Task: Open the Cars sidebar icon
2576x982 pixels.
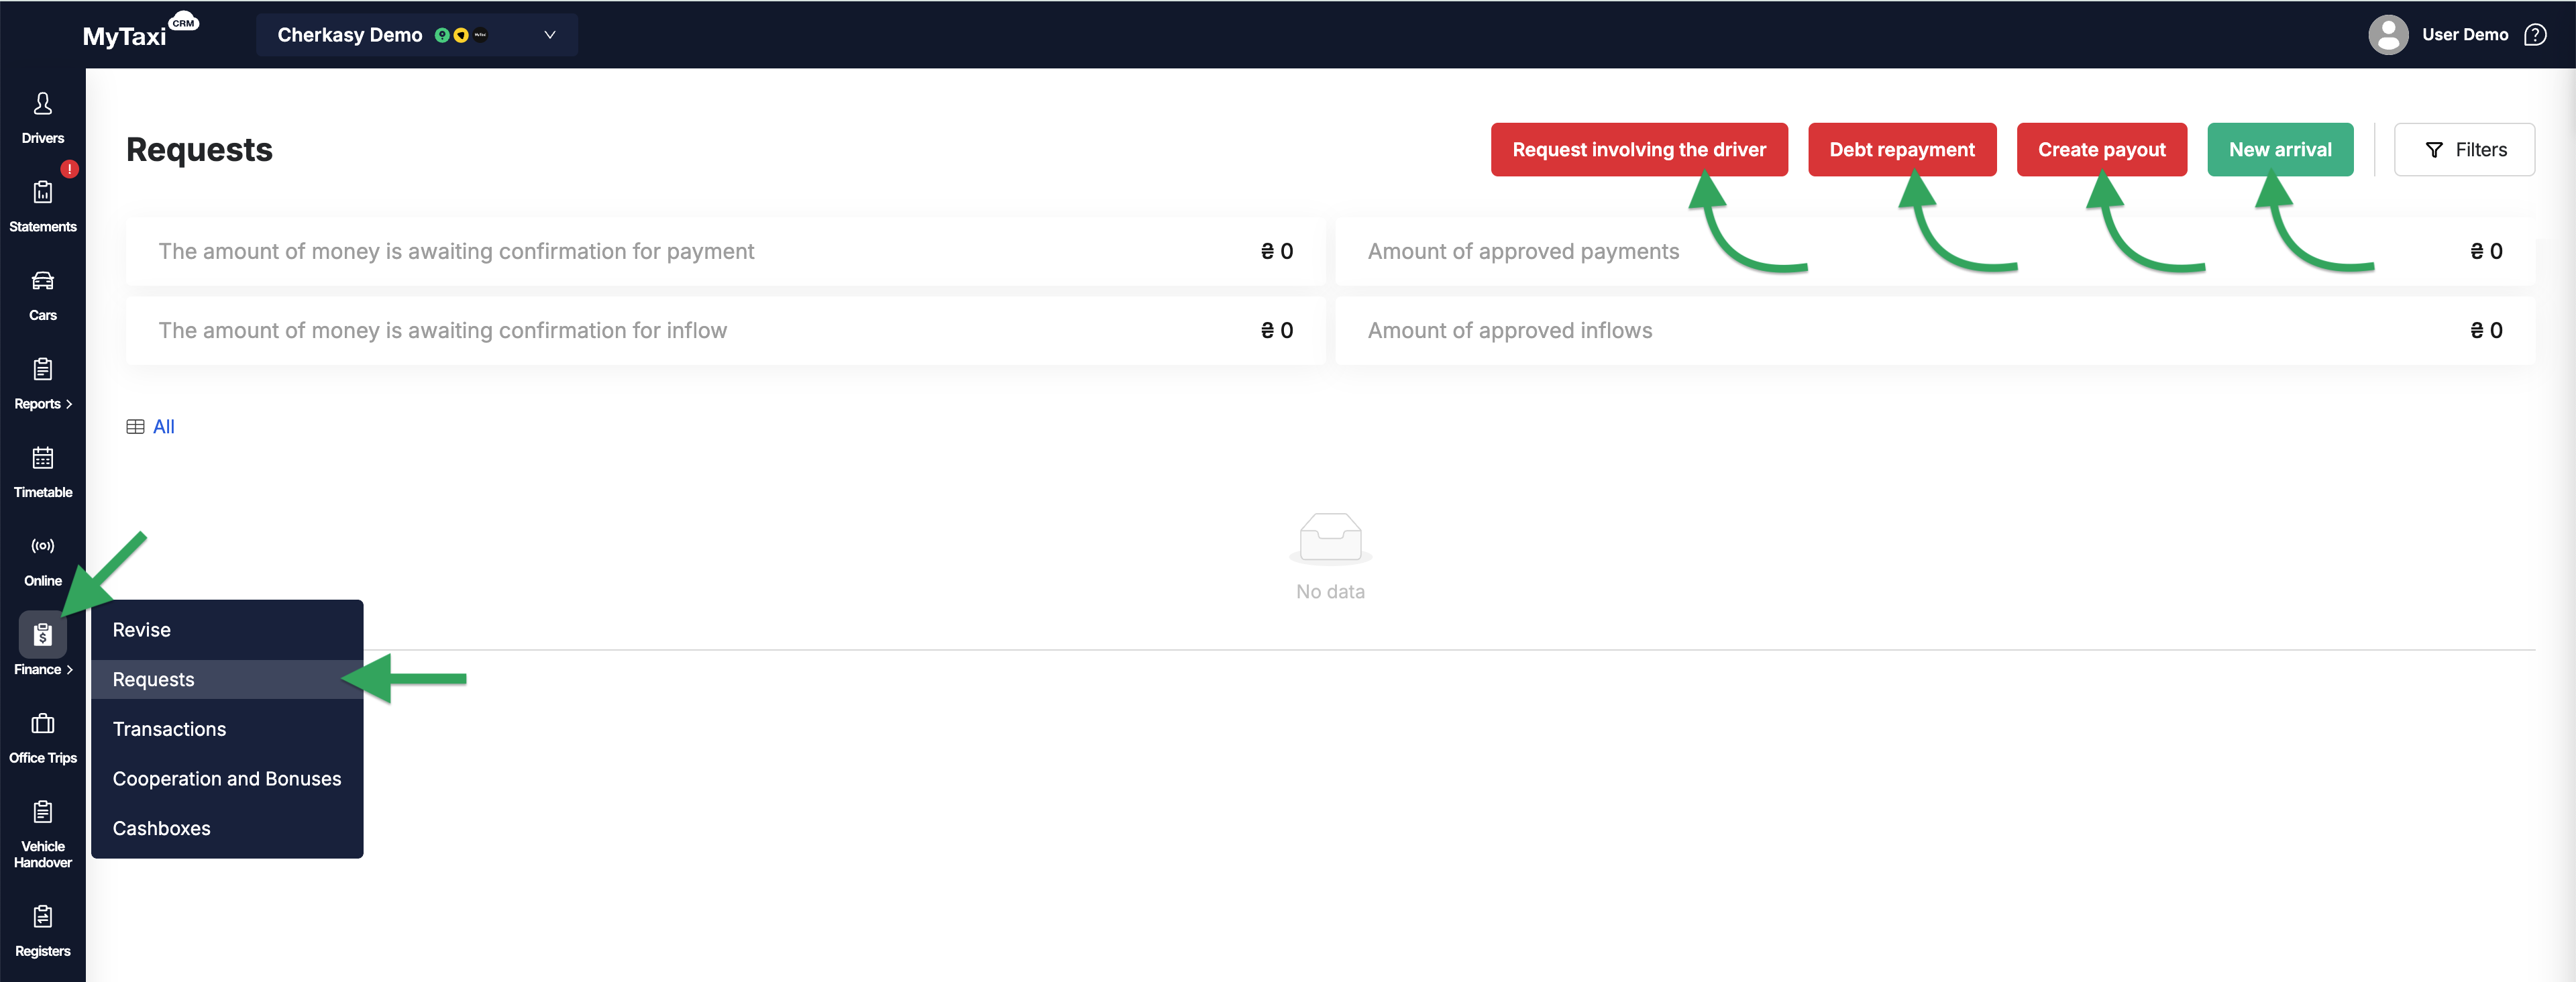Action: [42, 281]
